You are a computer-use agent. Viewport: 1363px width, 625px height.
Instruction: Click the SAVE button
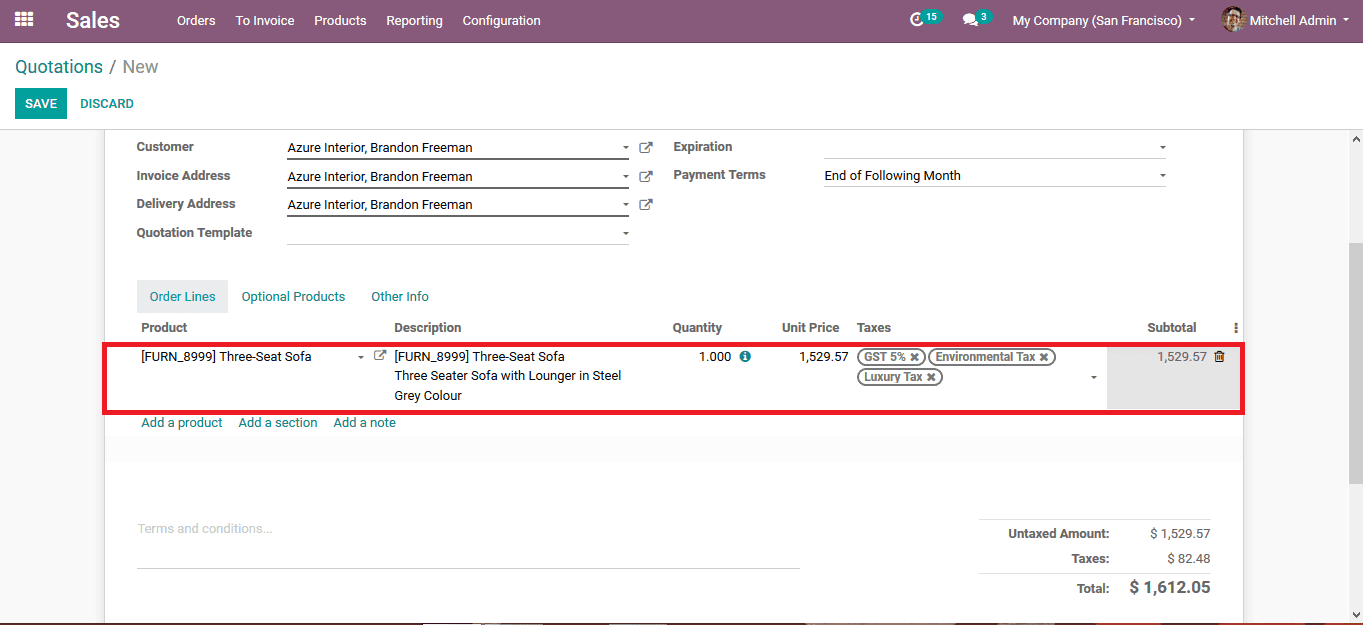[41, 104]
